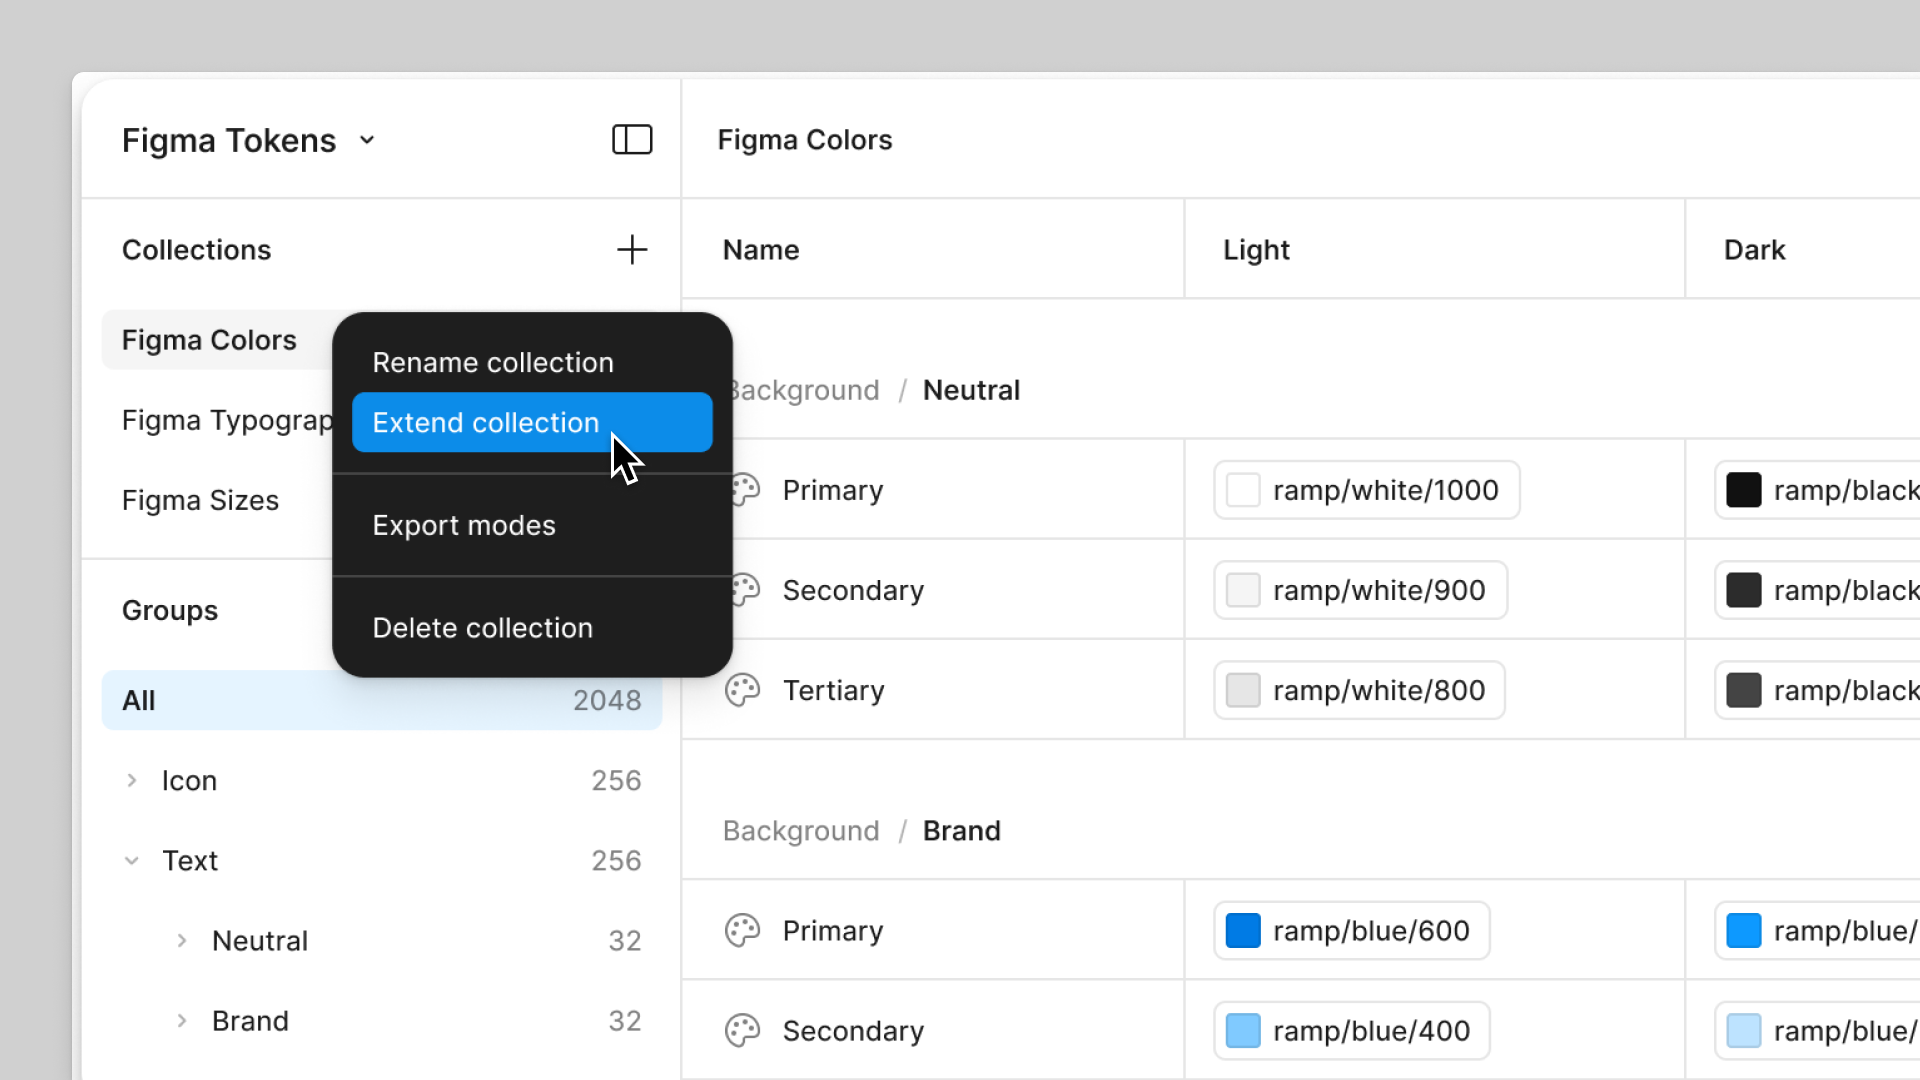This screenshot has height=1080, width=1920.
Task: Collapse the Text group chevron
Action: (x=132, y=860)
